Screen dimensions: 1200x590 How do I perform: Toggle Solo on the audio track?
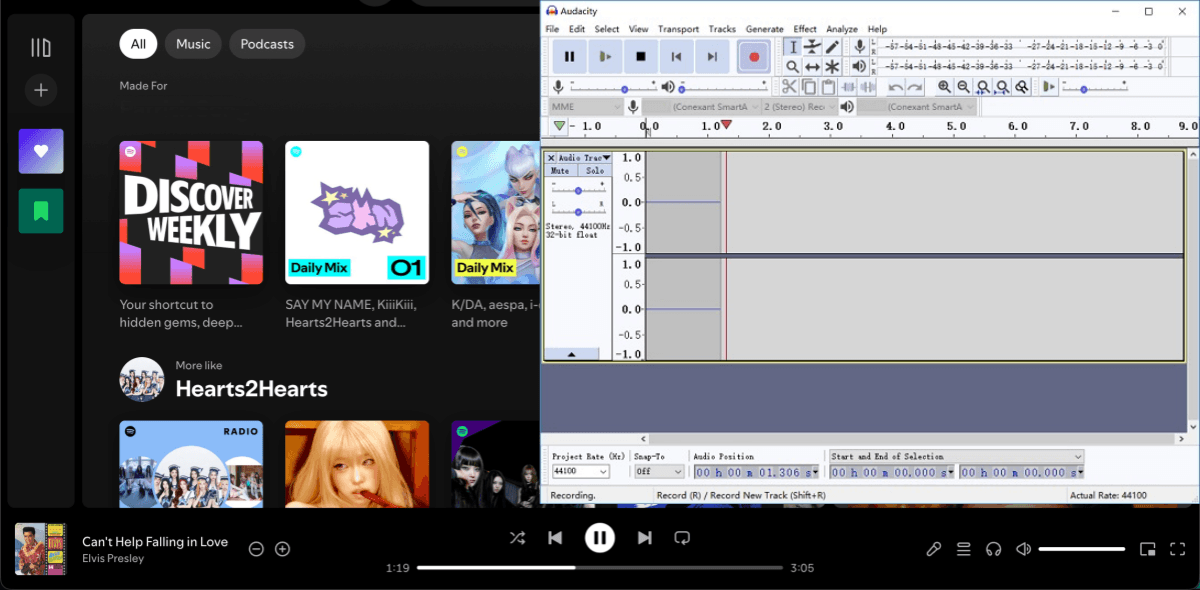click(x=595, y=171)
